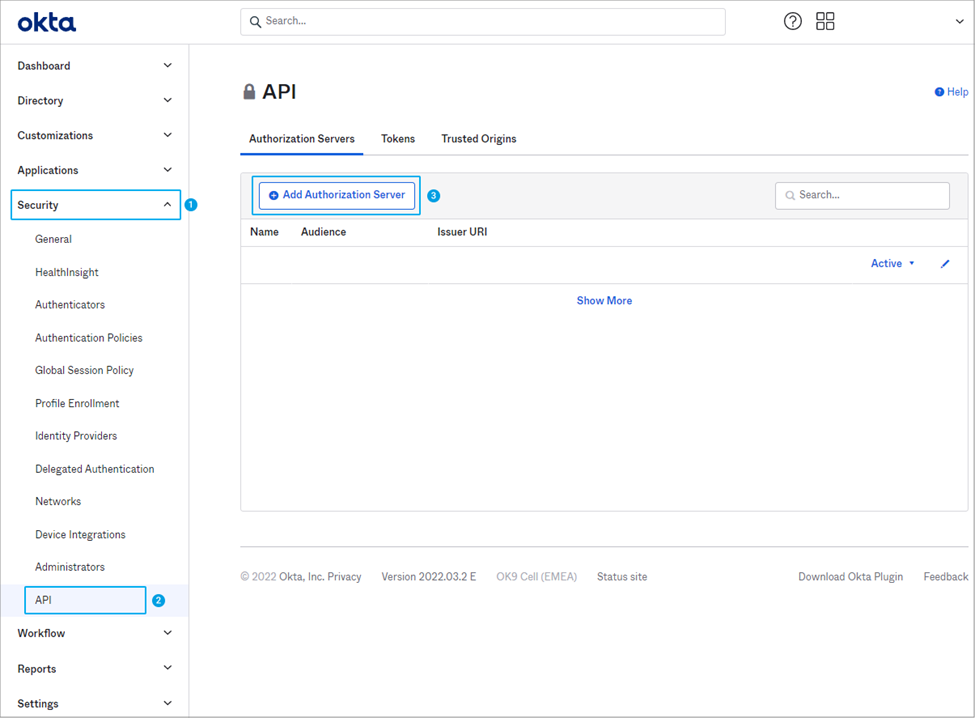
Task: Click the Version 2022.03.2 E link
Action: tap(428, 577)
